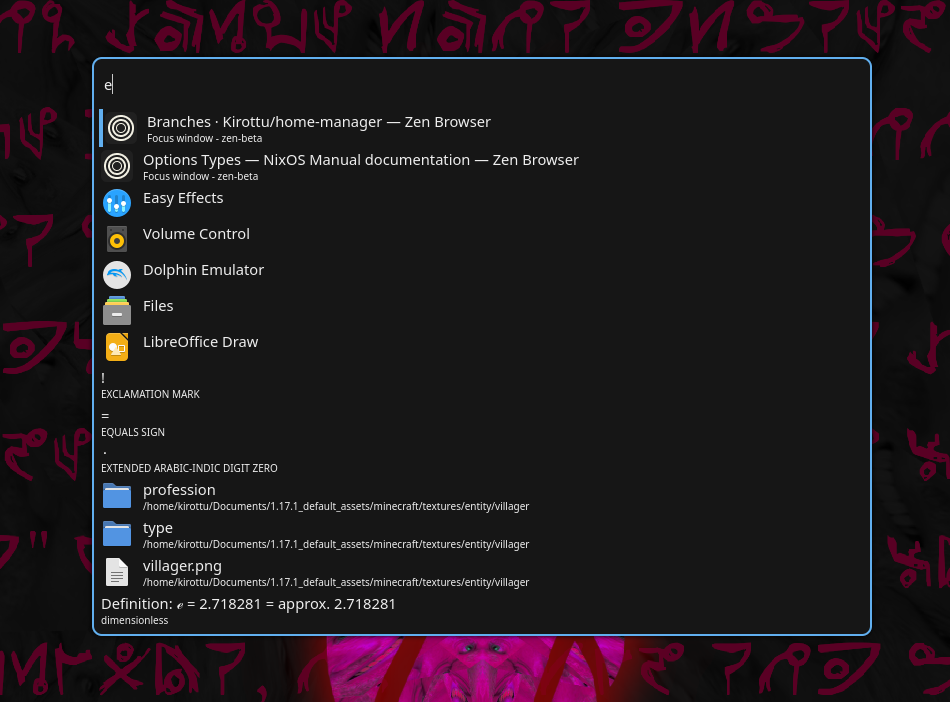This screenshot has height=702, width=950.
Task: Click the path text under profession
Action: coord(336,506)
